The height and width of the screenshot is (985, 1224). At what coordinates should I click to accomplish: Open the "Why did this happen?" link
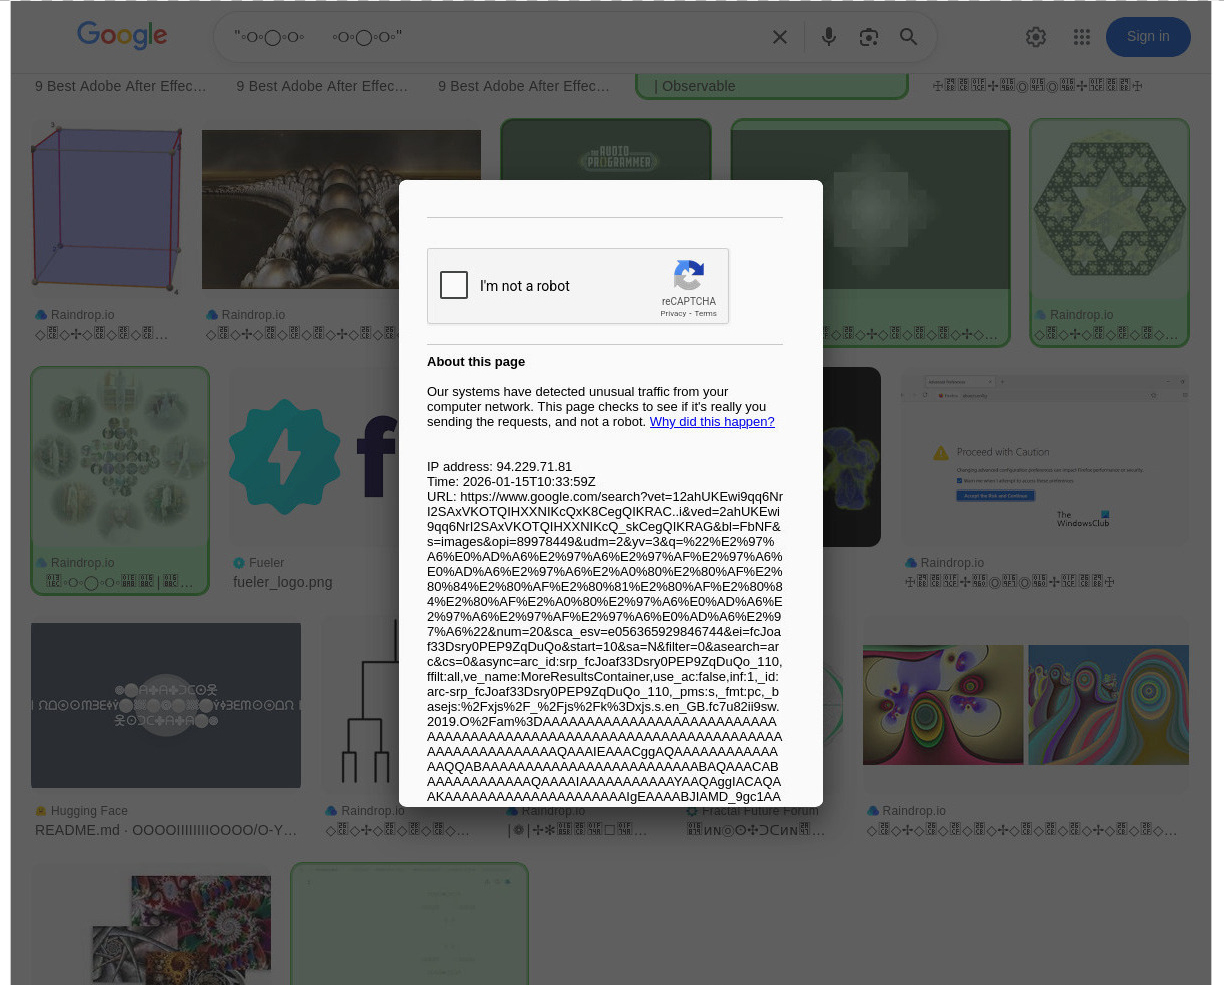(x=711, y=422)
